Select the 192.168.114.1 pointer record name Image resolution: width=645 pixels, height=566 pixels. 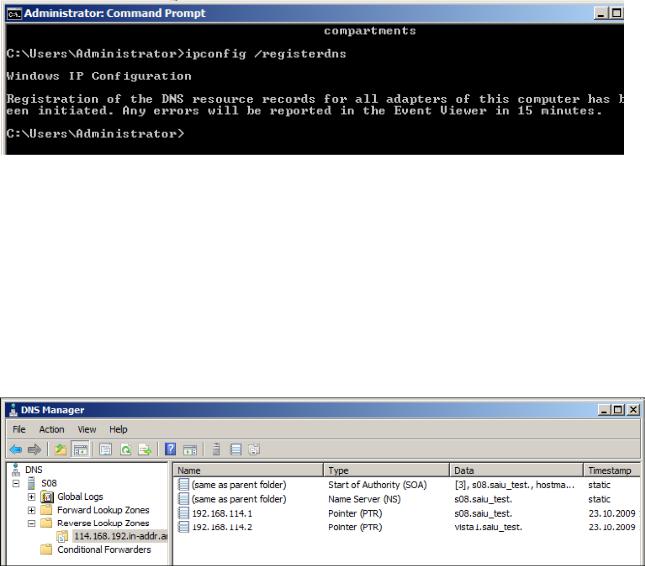tap(222, 513)
